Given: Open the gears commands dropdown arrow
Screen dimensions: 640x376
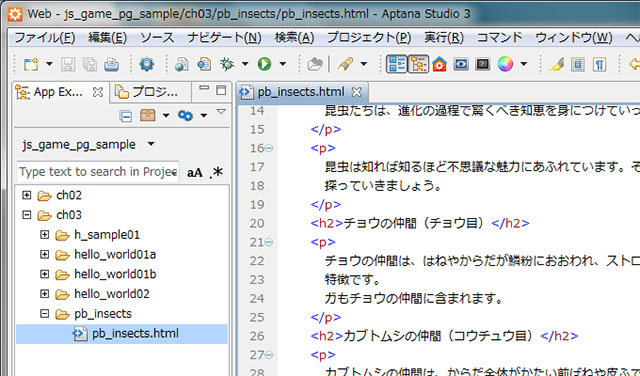Looking at the screenshot, I should point(203,116).
